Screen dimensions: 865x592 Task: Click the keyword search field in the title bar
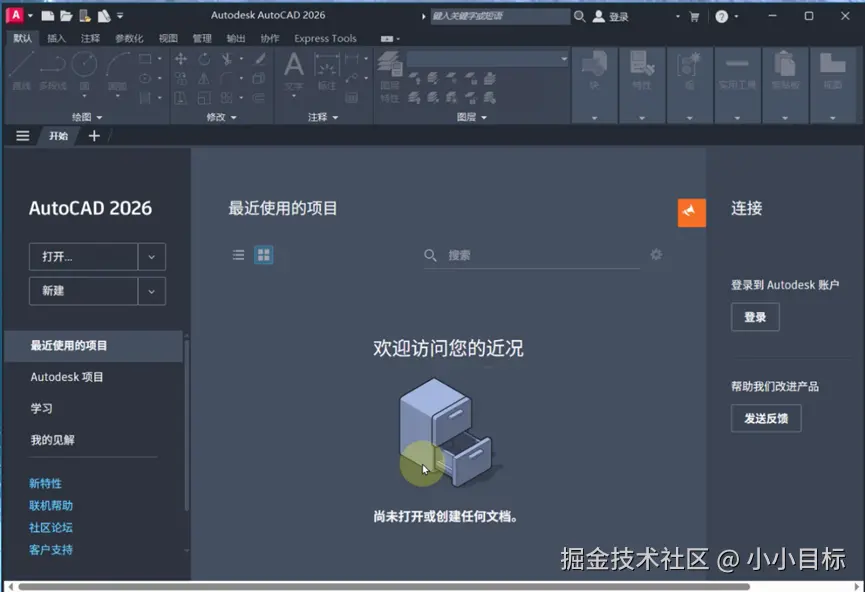click(500, 17)
